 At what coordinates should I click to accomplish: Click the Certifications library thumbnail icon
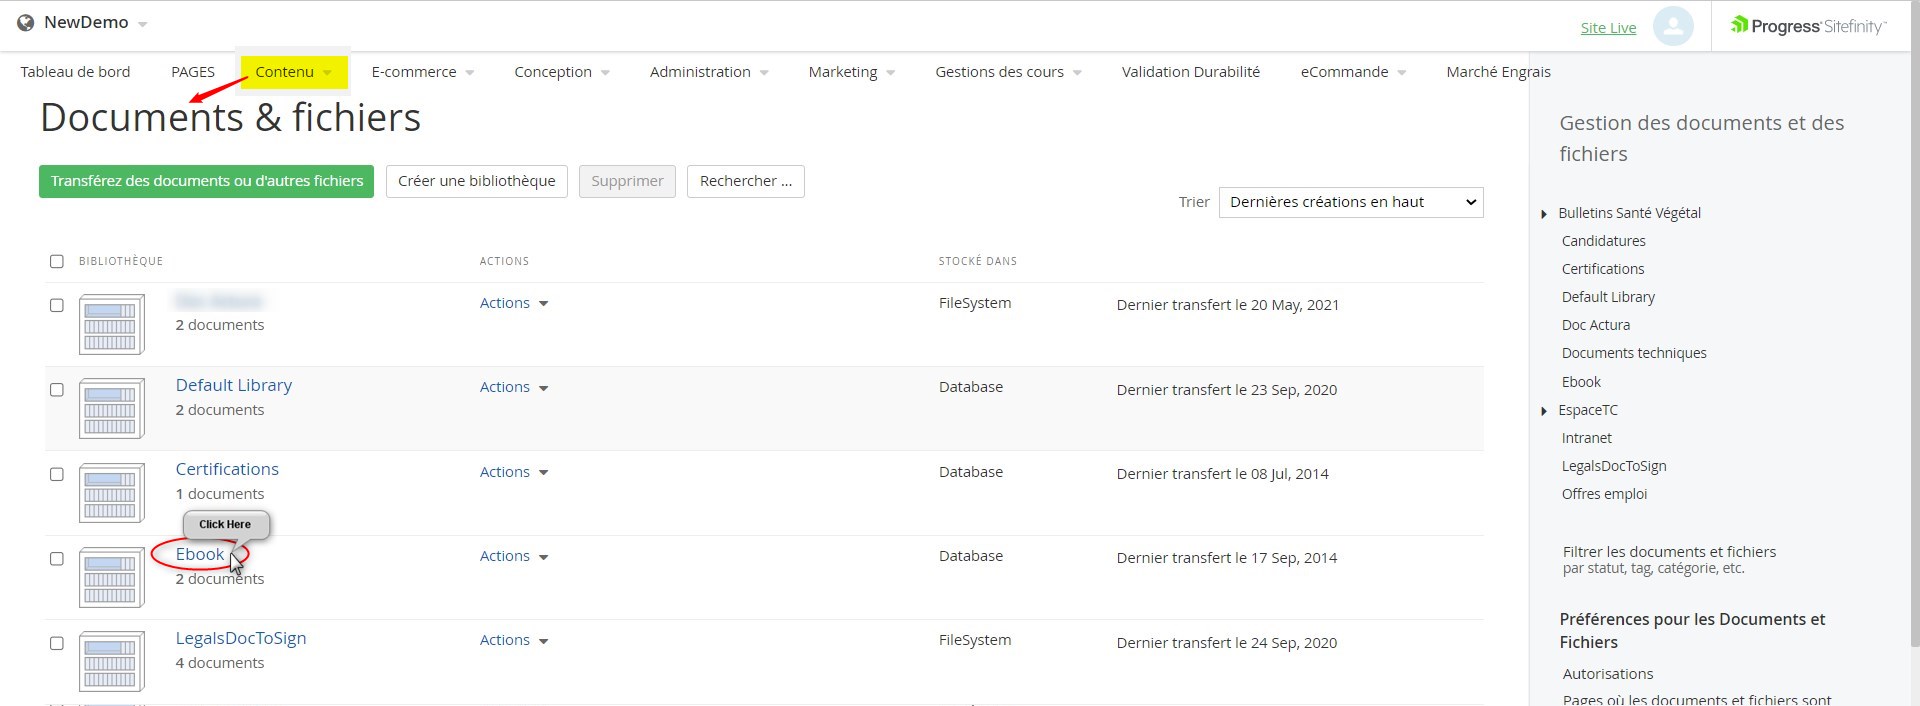pyautogui.click(x=111, y=492)
